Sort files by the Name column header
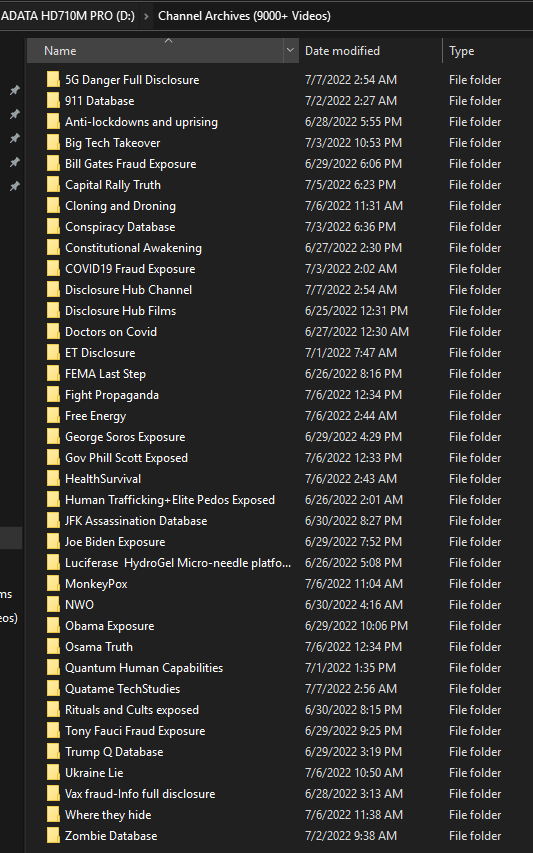This screenshot has height=853, width=533. pos(155,51)
